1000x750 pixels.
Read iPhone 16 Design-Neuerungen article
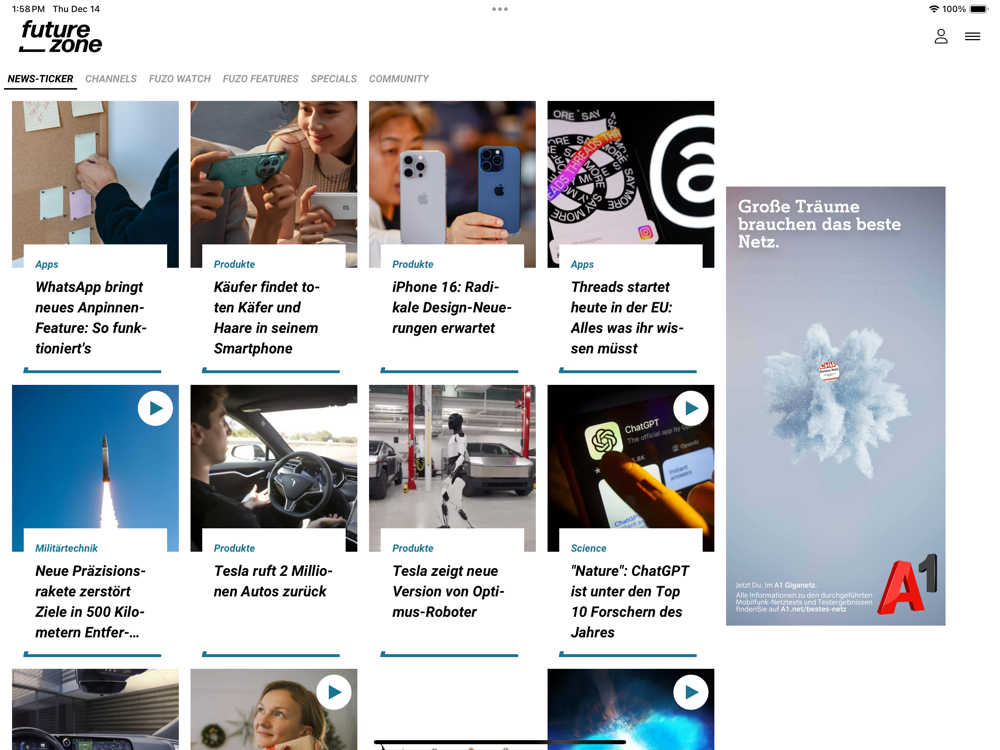click(452, 307)
